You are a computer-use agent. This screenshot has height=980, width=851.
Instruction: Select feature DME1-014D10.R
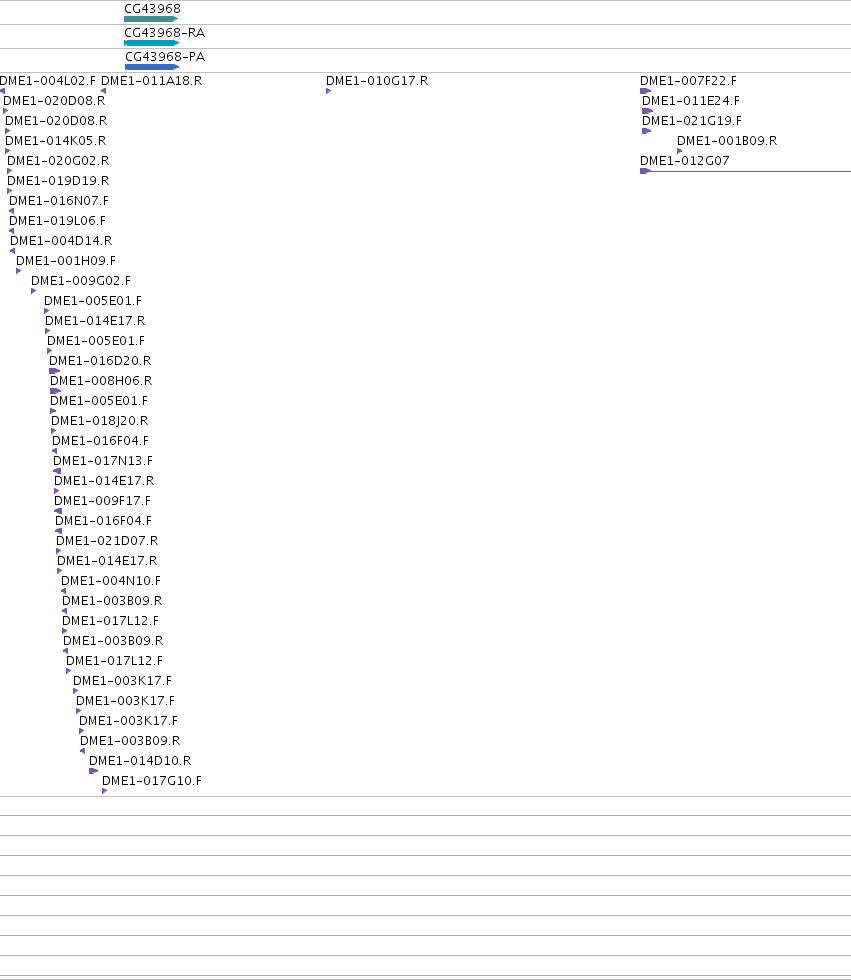[140, 761]
